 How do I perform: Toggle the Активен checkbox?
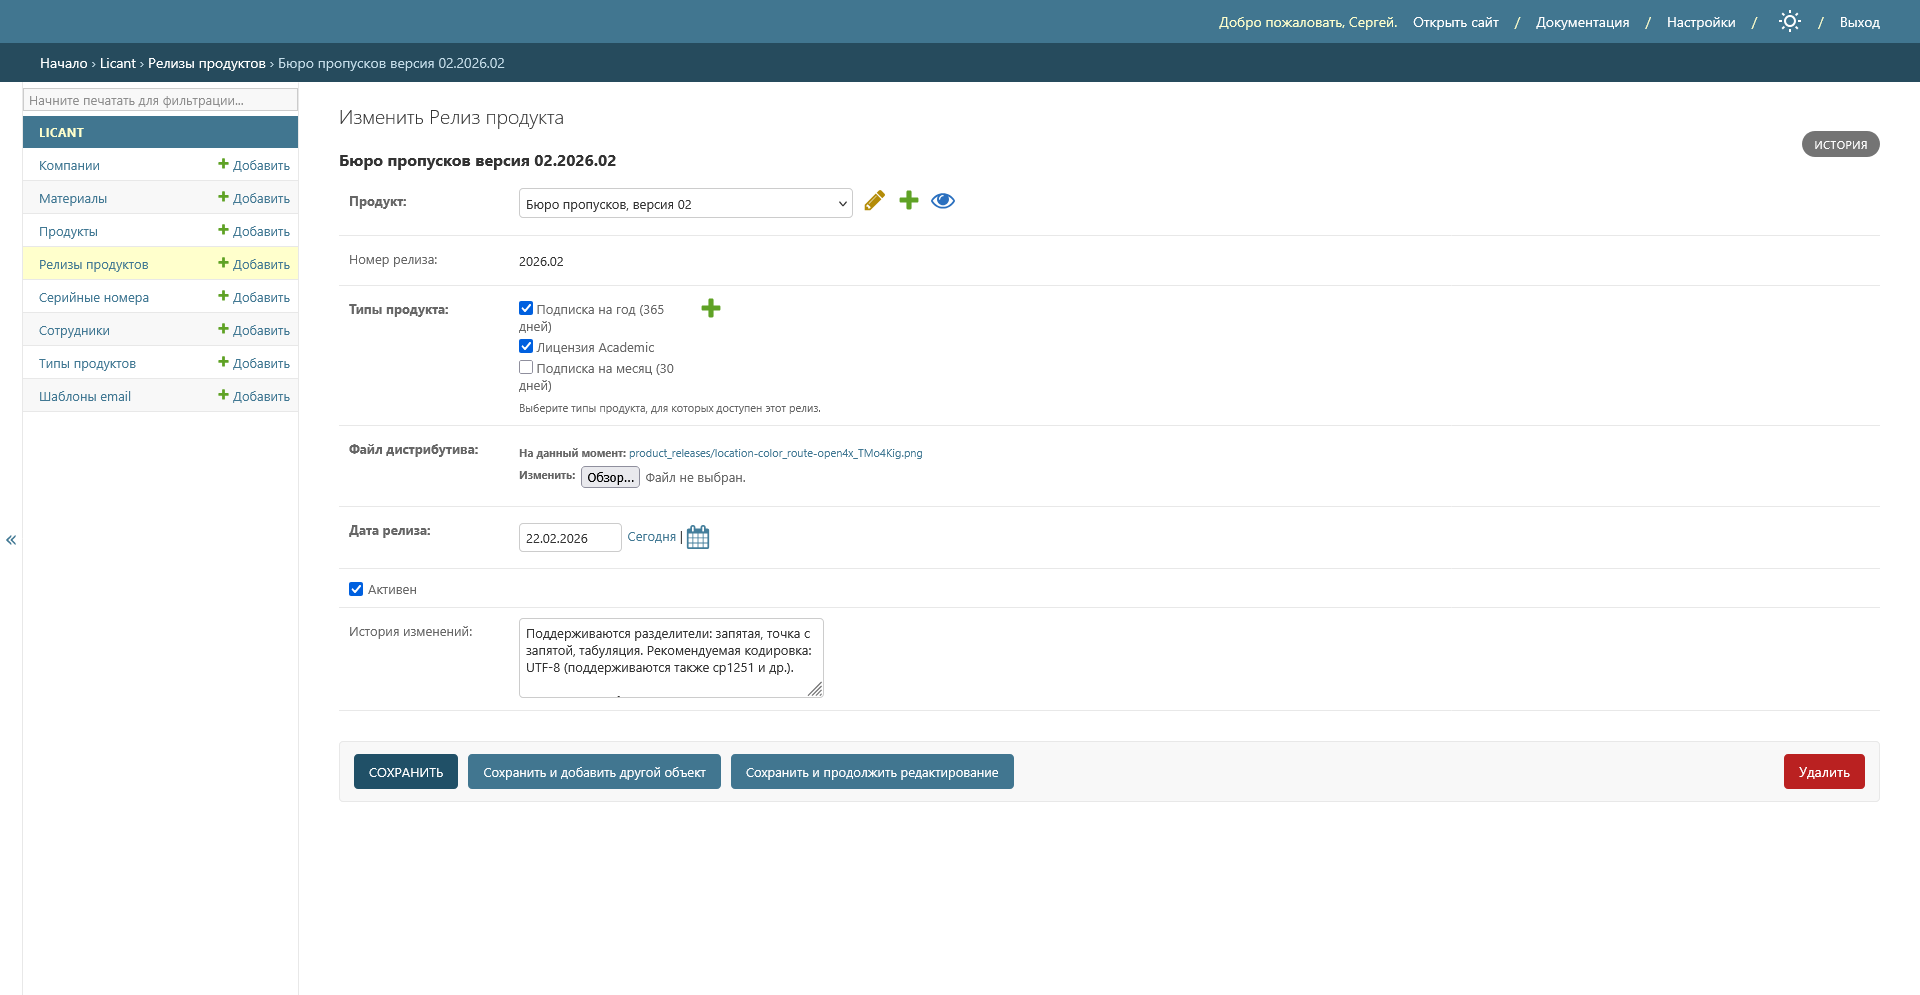[x=356, y=589]
